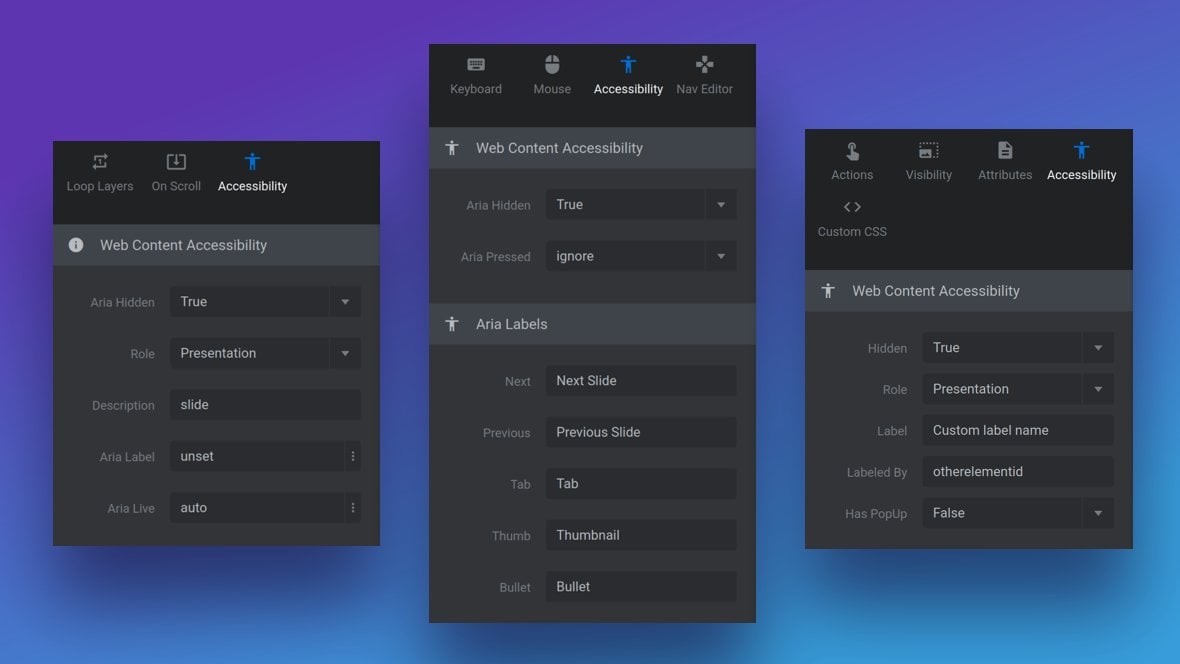
Task: Click Accessibility figure icon in middle panel
Action: (x=628, y=65)
